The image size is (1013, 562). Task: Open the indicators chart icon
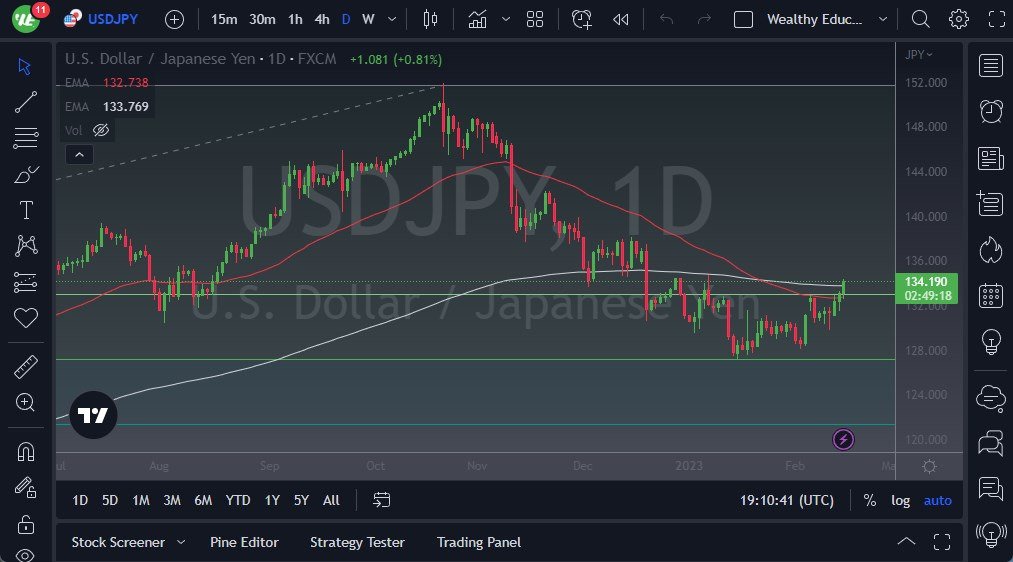477,19
